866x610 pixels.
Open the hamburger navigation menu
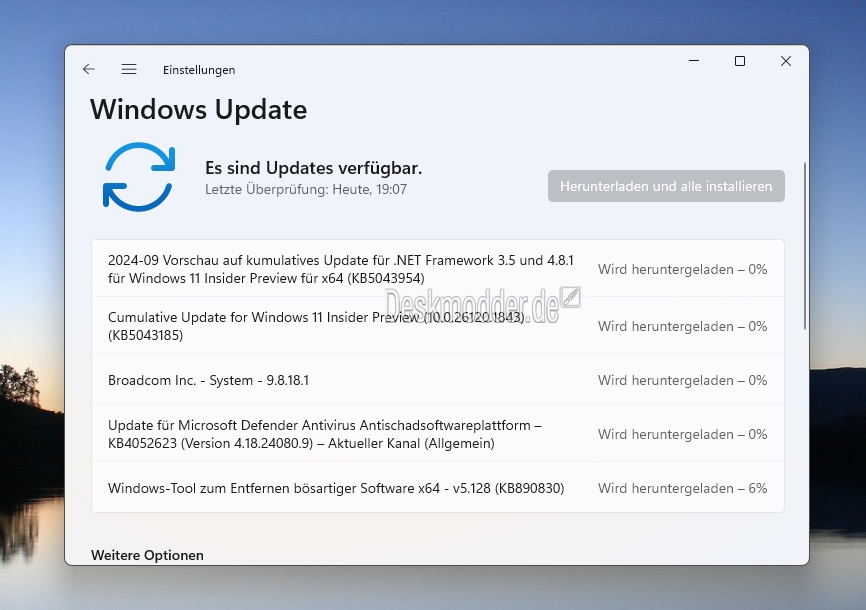coord(129,69)
